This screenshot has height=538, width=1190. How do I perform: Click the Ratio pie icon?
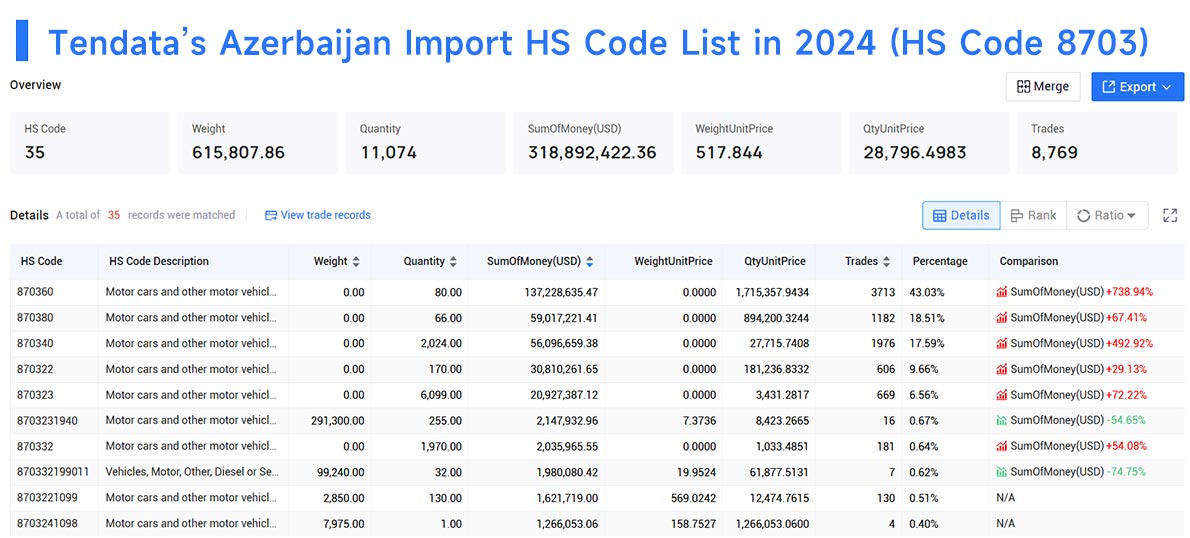[x=1083, y=216]
